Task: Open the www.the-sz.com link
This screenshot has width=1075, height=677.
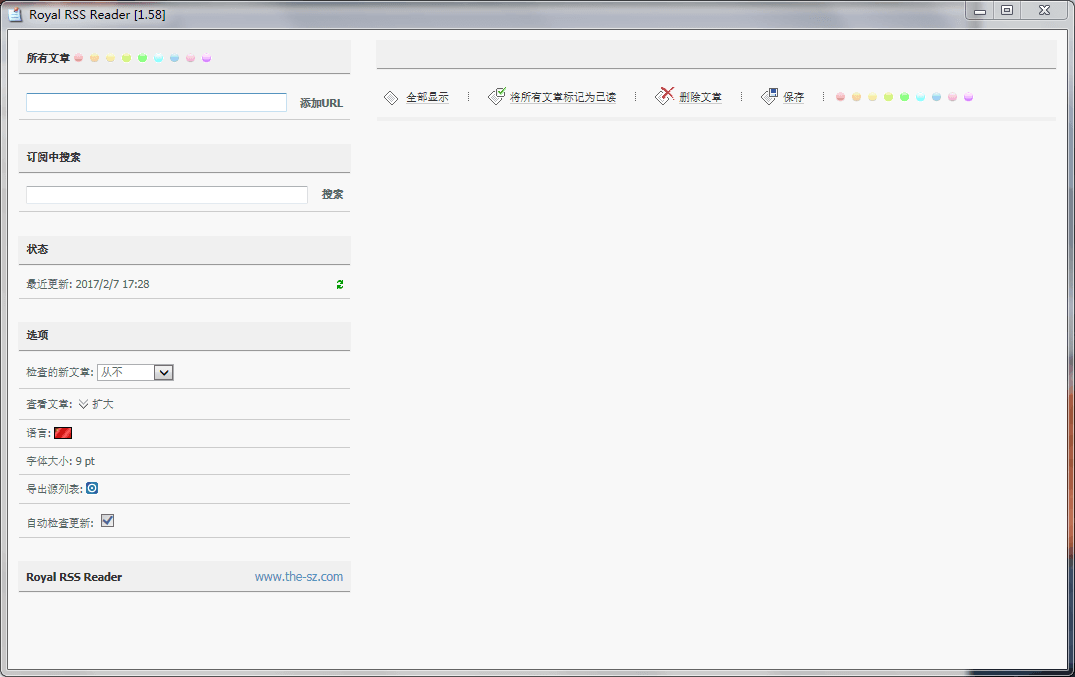Action: pyautogui.click(x=298, y=576)
